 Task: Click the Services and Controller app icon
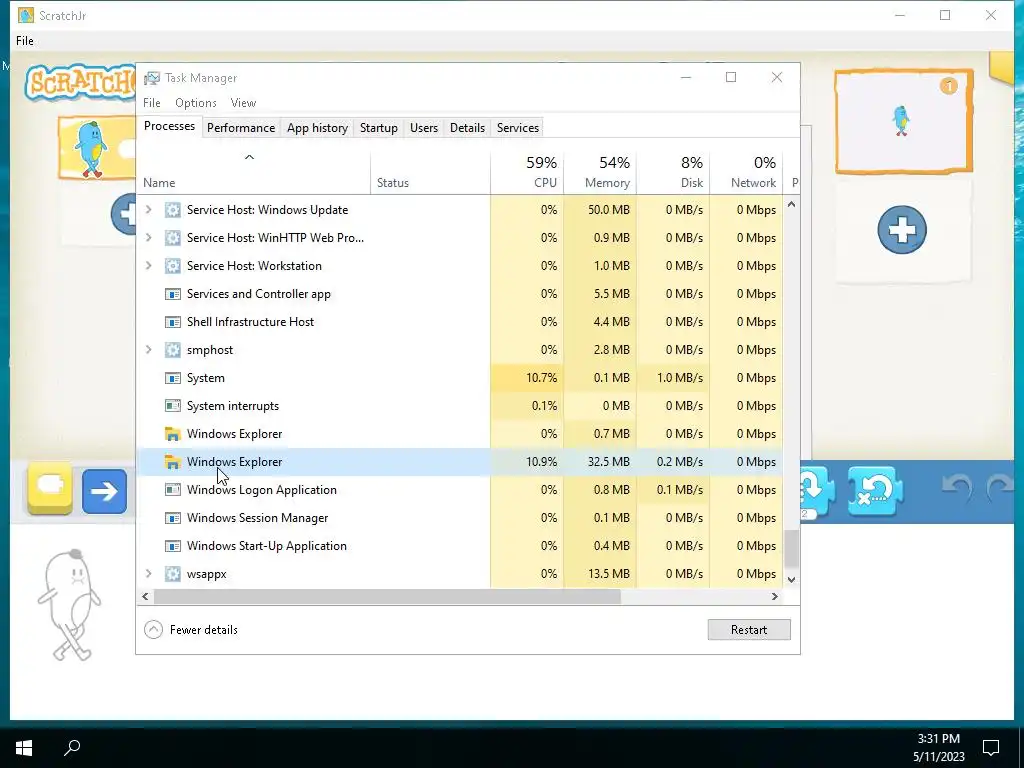pos(172,294)
